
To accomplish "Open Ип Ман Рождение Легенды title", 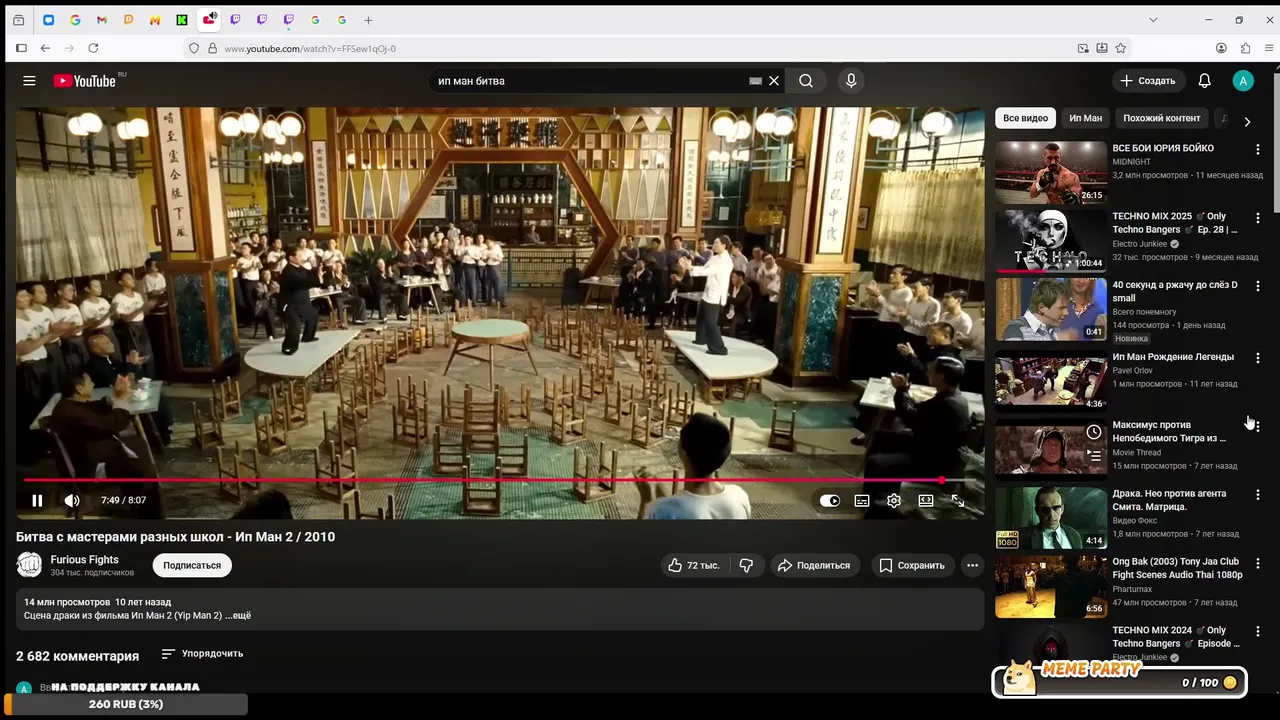I will [x=1173, y=357].
